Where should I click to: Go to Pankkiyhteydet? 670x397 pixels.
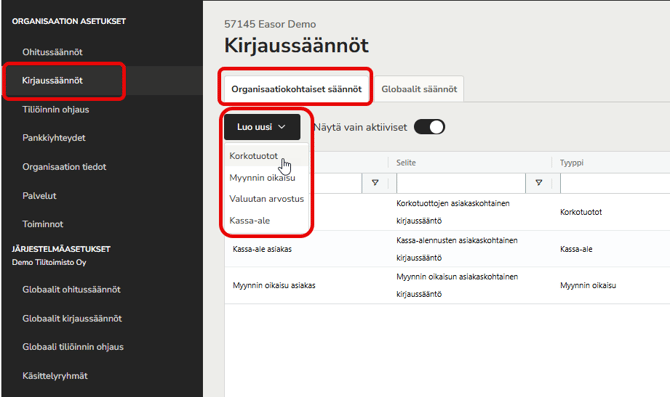coord(54,138)
